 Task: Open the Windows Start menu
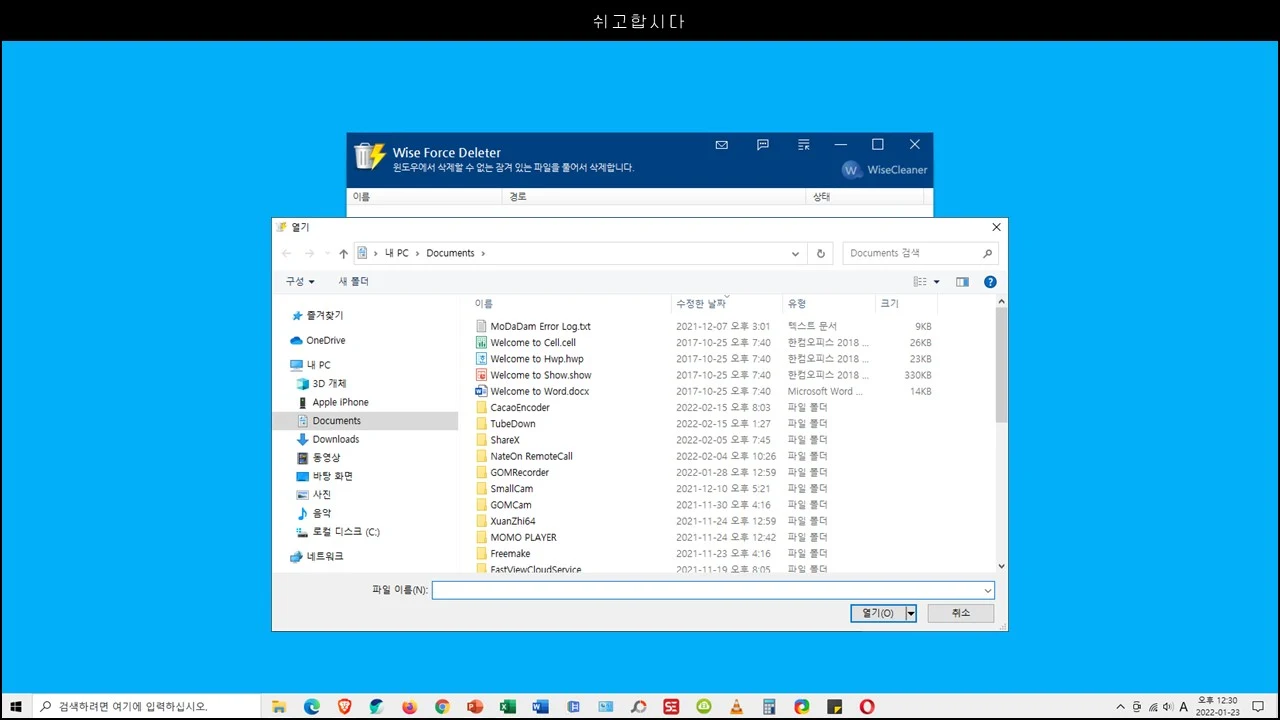click(x=16, y=707)
